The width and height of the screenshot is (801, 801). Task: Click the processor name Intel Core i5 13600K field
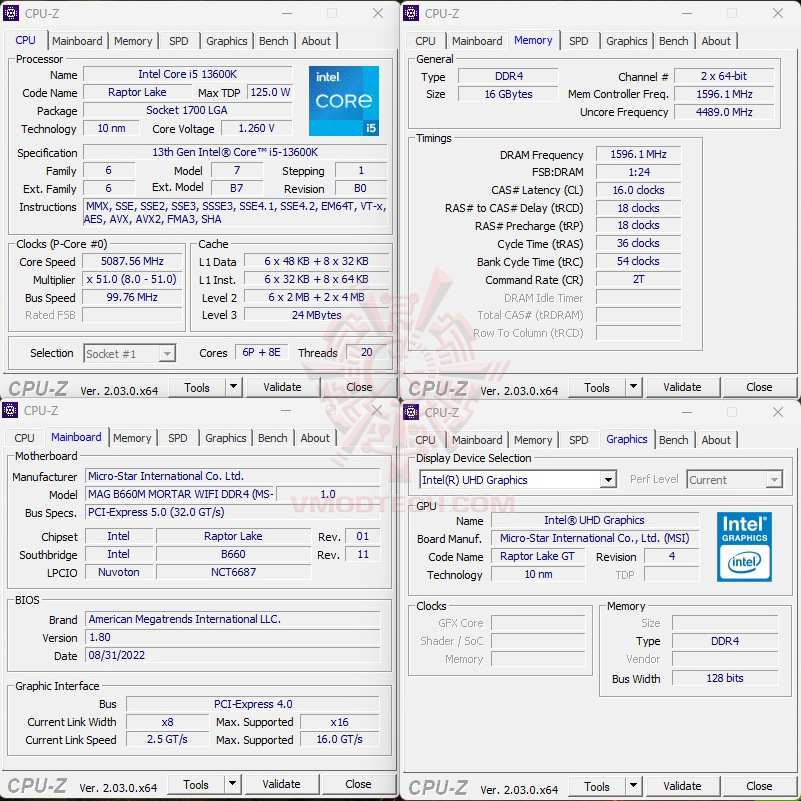(187, 74)
